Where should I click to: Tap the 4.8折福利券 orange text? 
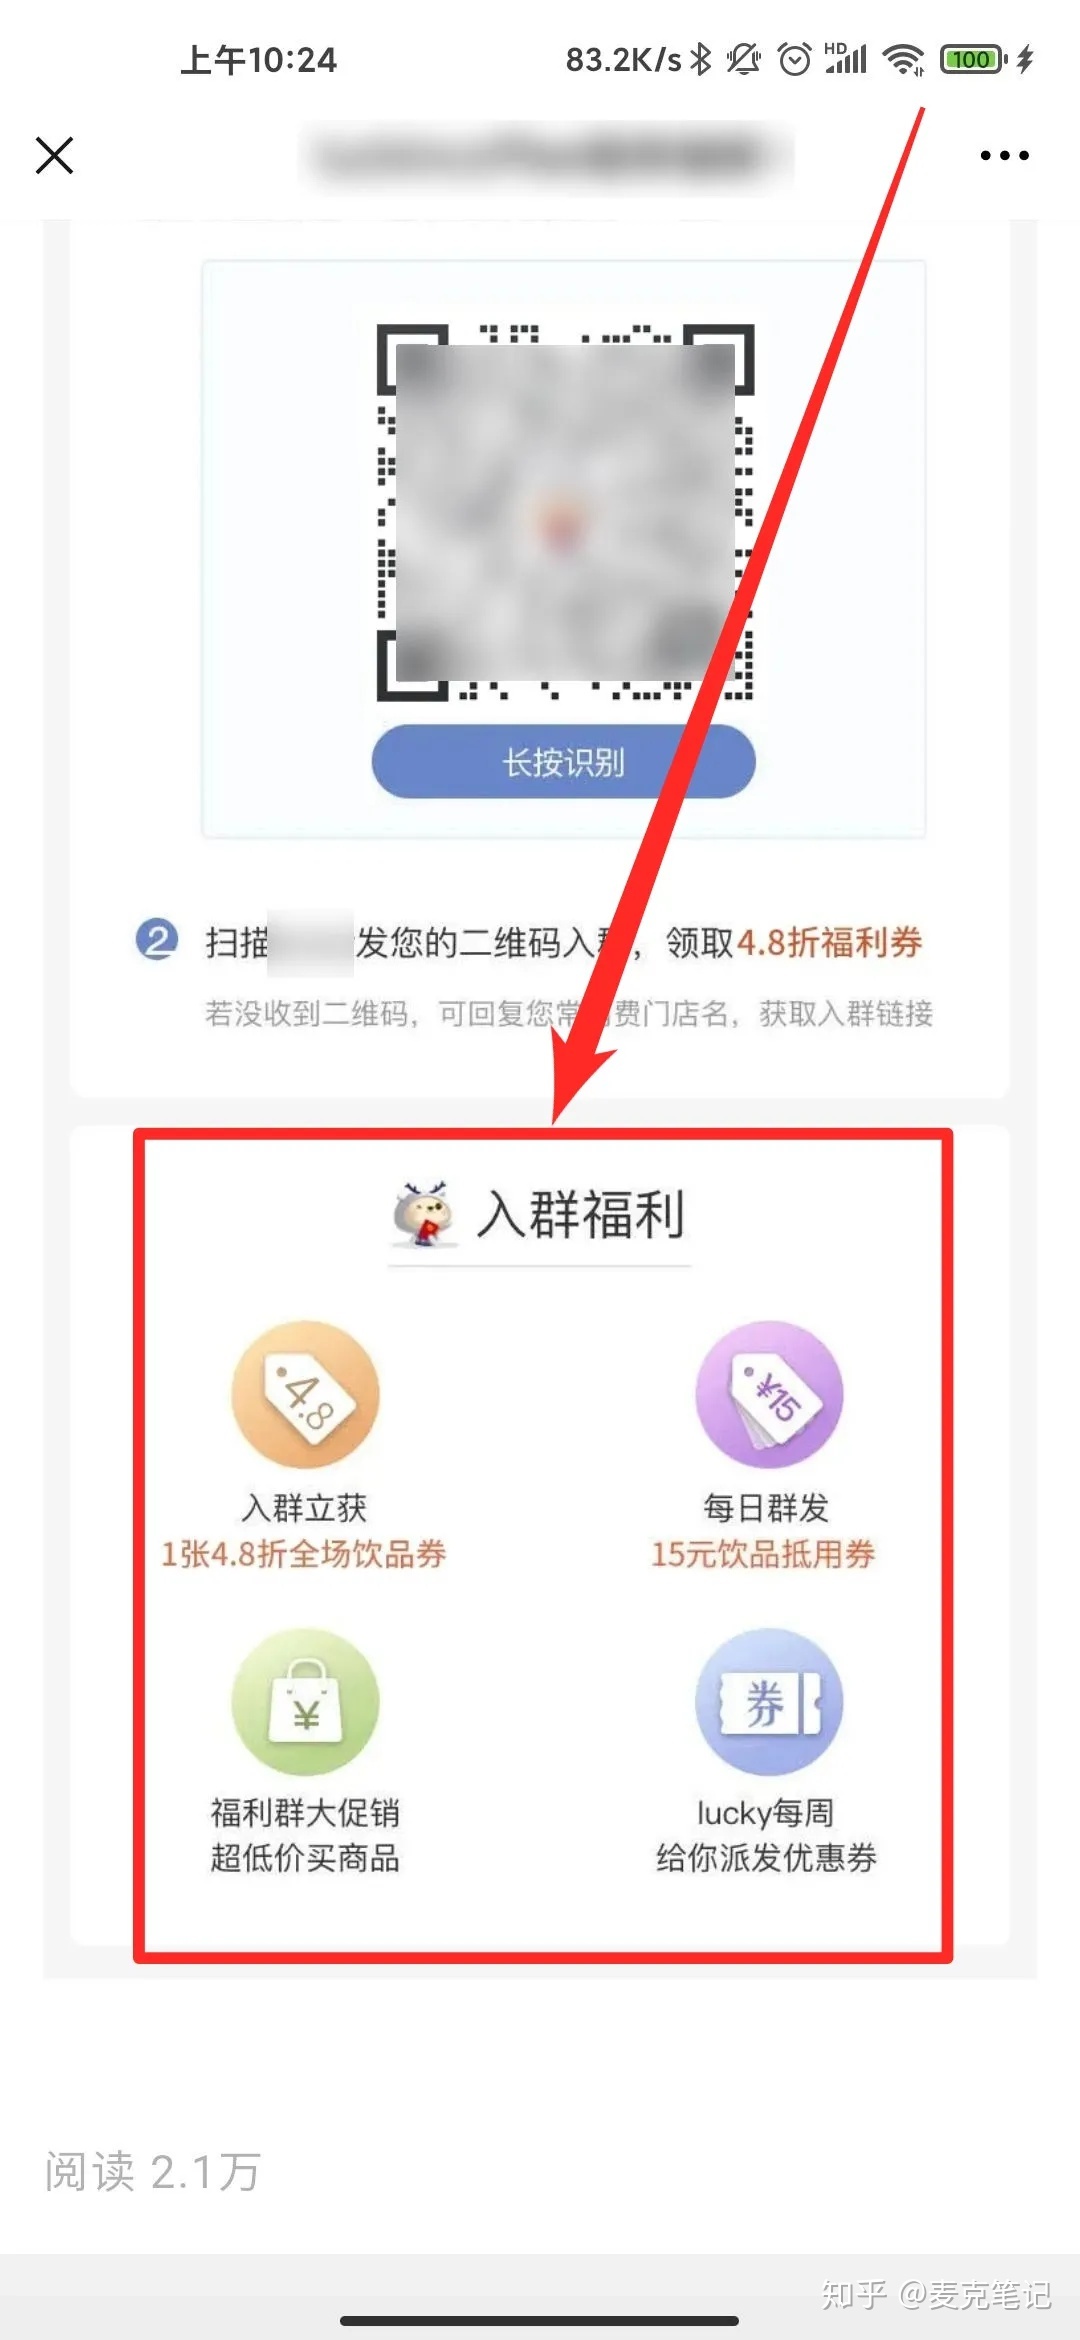tap(829, 942)
